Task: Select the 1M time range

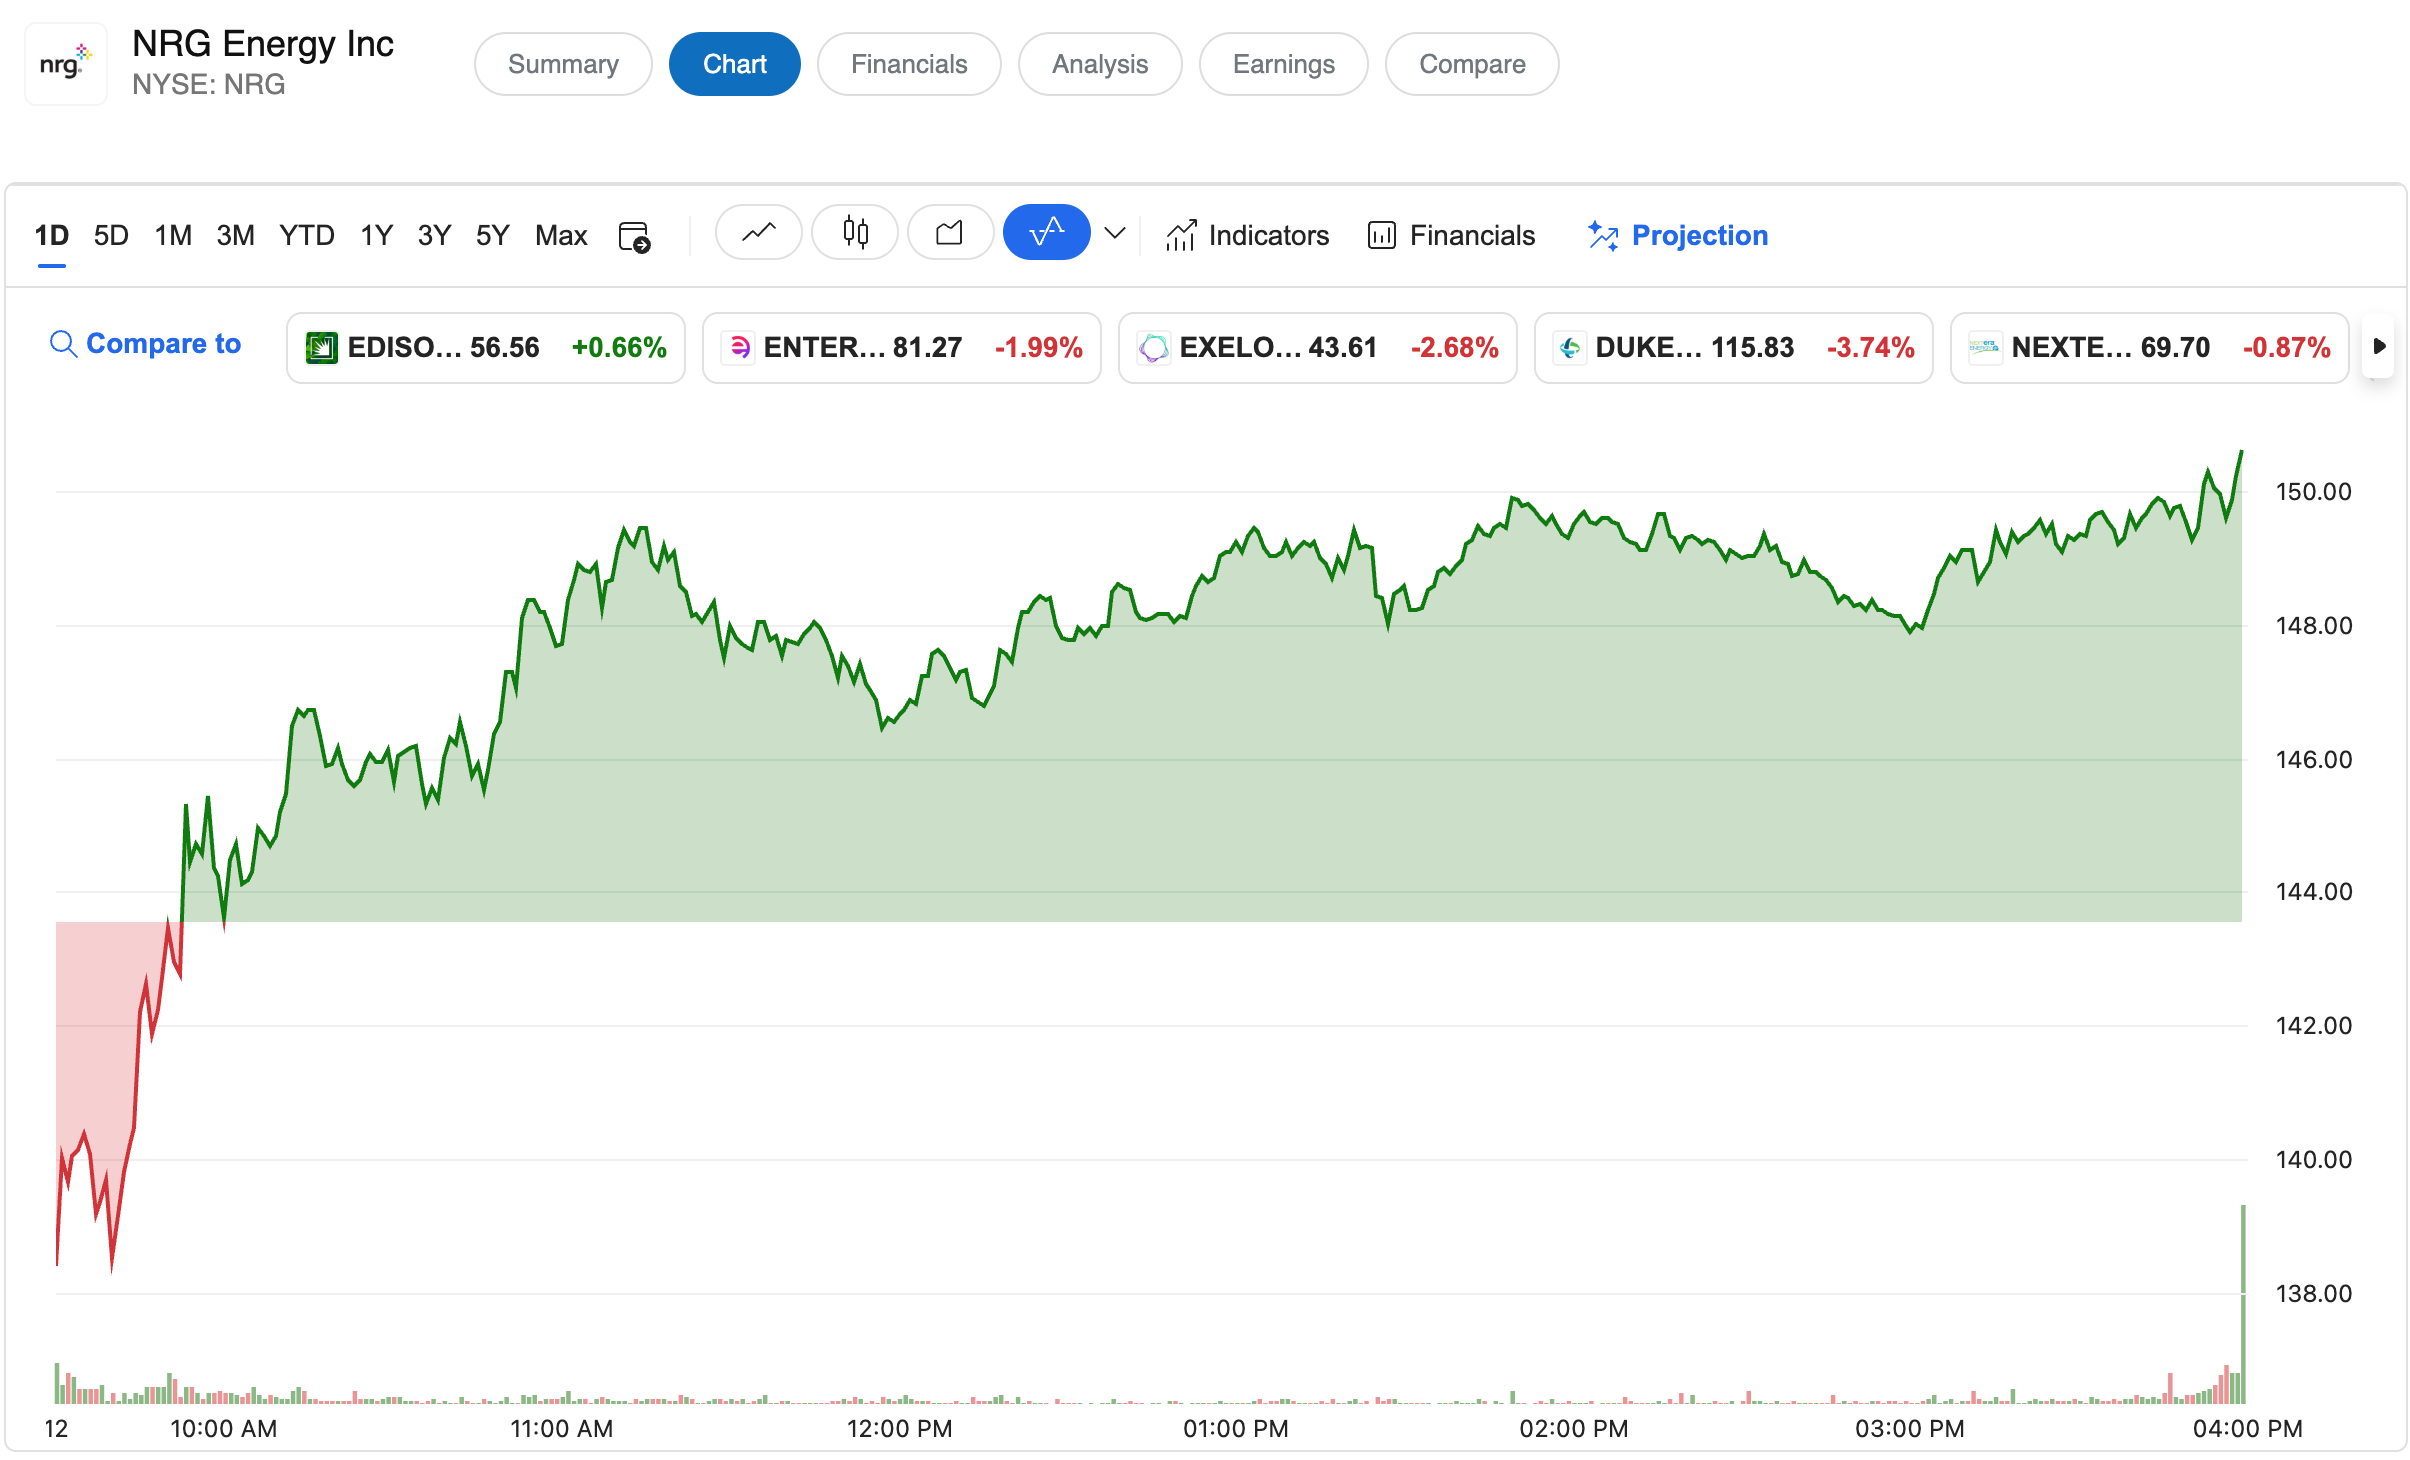Action: click(173, 236)
